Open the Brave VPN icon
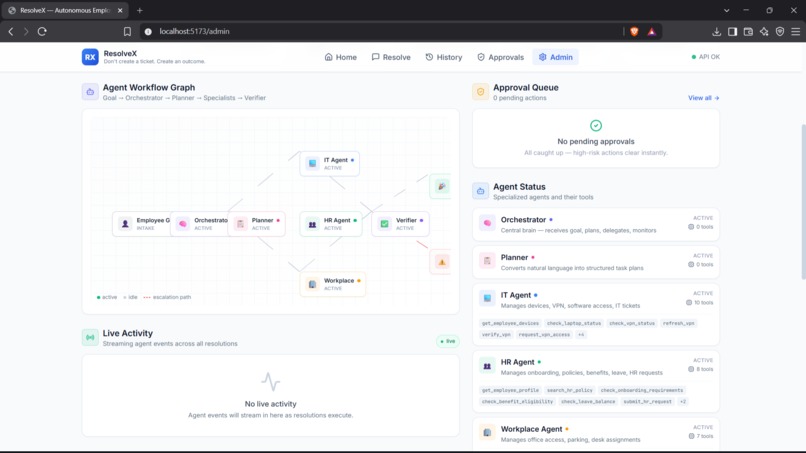 (780, 31)
